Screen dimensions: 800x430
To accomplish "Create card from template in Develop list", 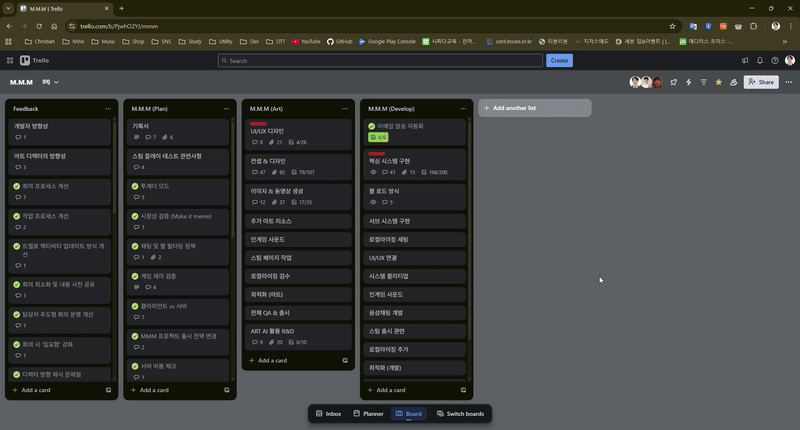I will coord(463,390).
